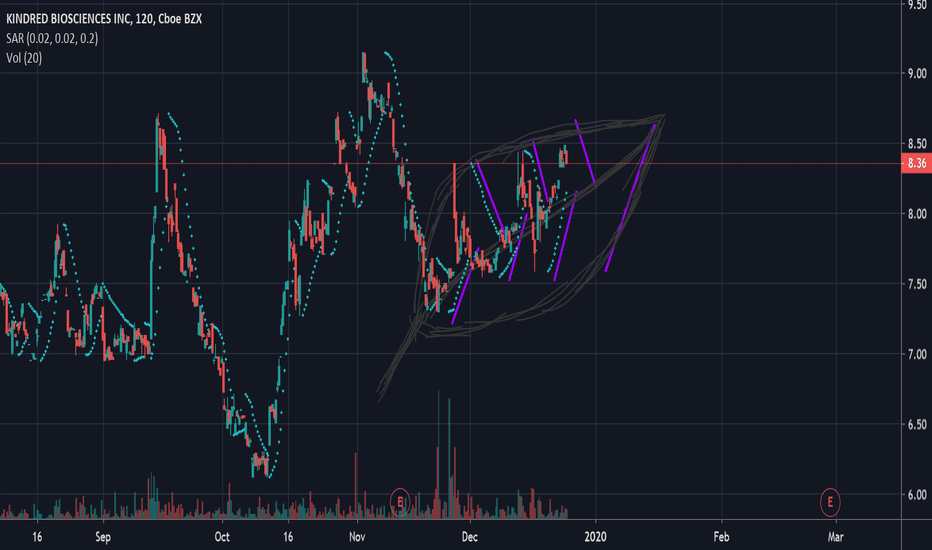
Task: Click the earnings E marker near November
Action: coord(400,502)
